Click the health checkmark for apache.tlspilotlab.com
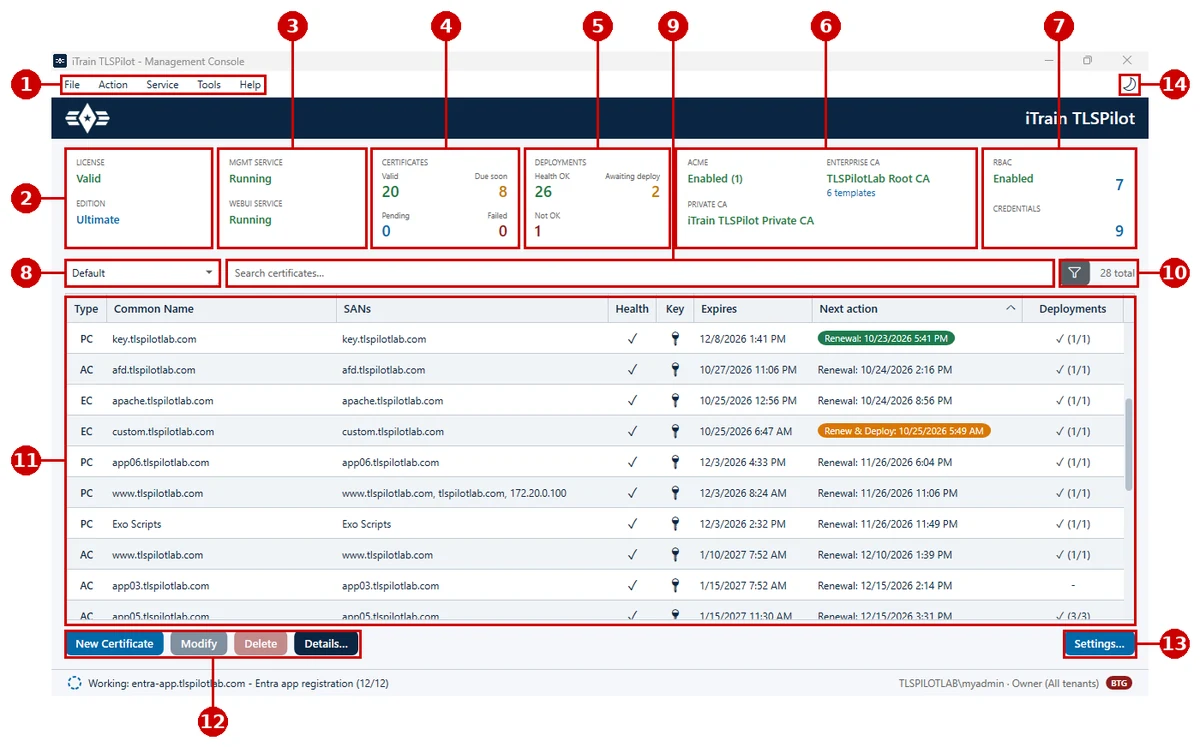Viewport: 1200px width, 747px height. click(x=632, y=401)
